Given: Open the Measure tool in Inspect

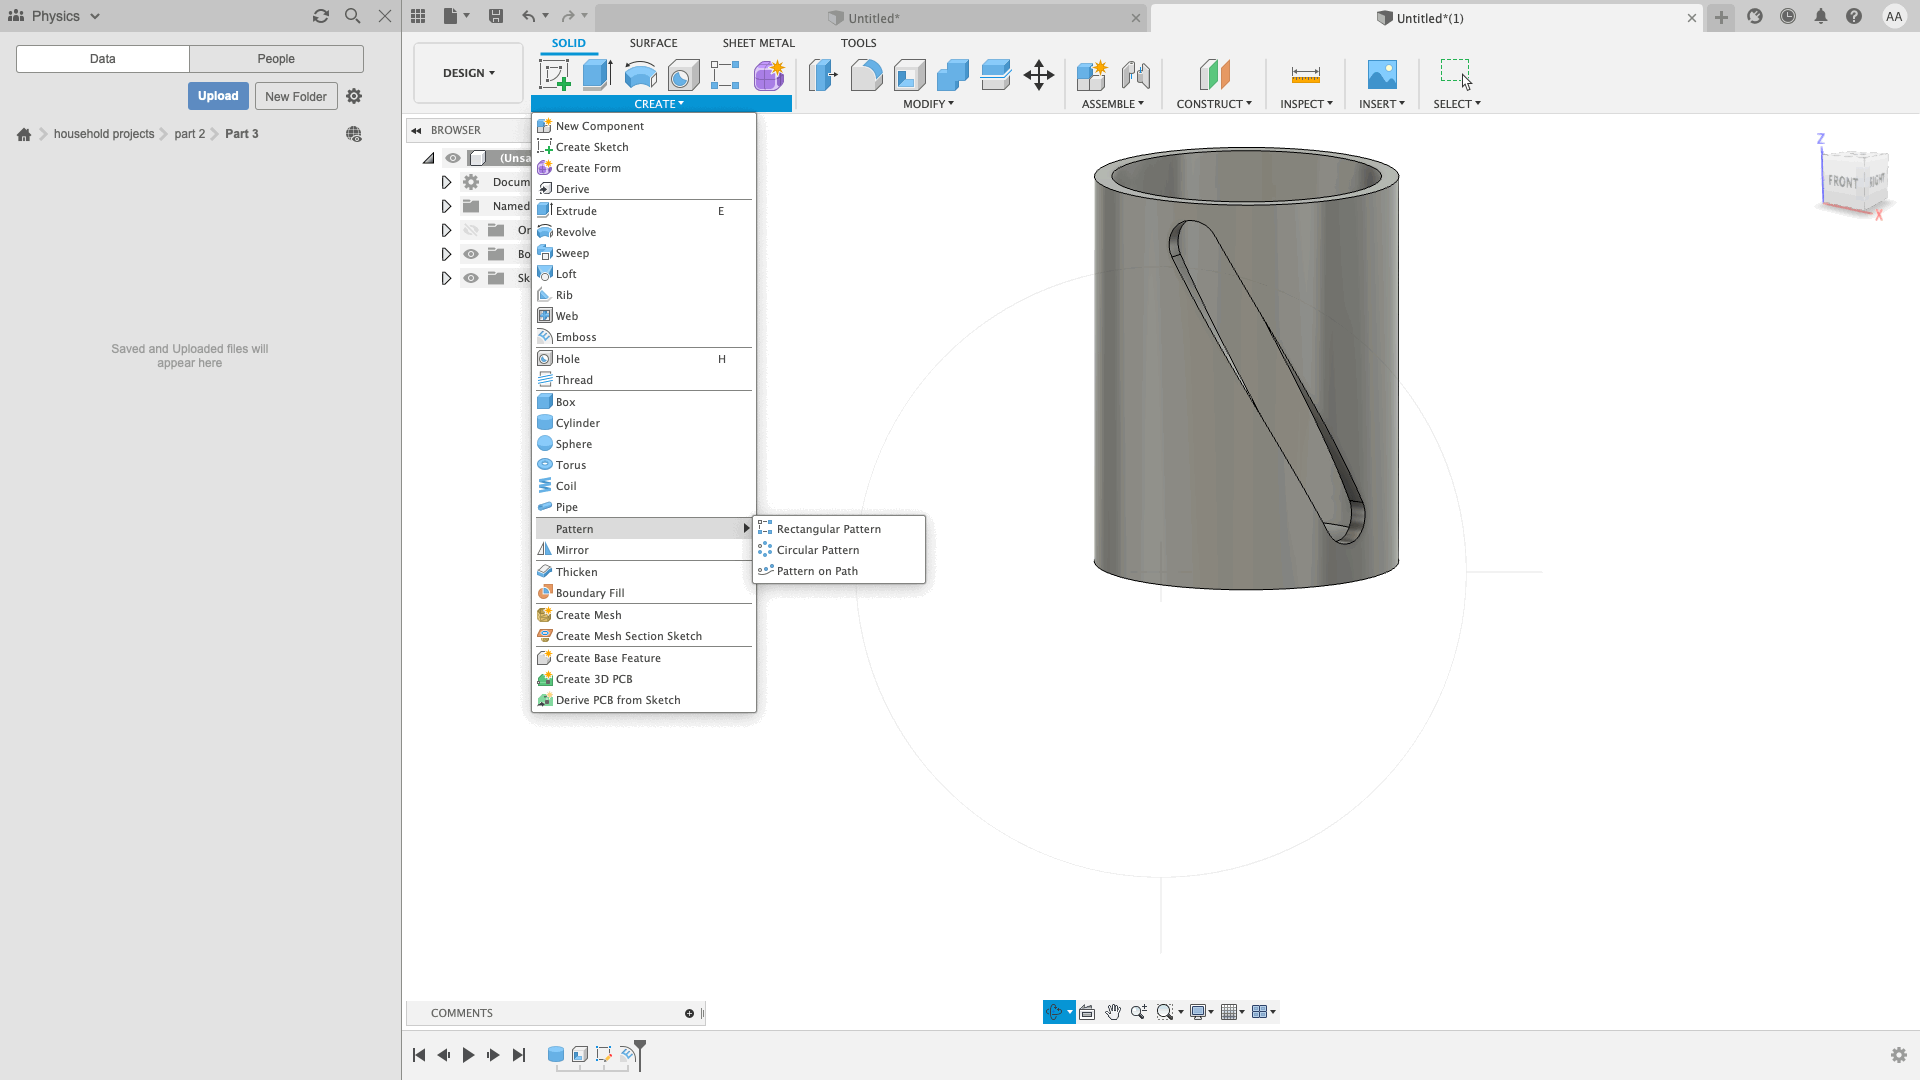Looking at the screenshot, I should pos(1305,75).
